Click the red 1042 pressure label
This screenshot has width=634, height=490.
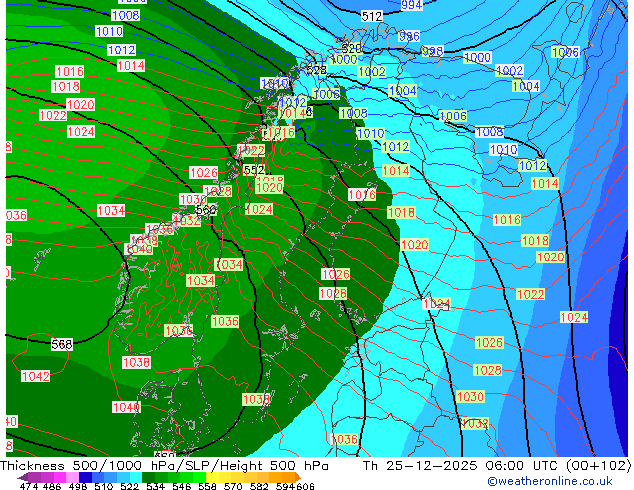pos(36,376)
